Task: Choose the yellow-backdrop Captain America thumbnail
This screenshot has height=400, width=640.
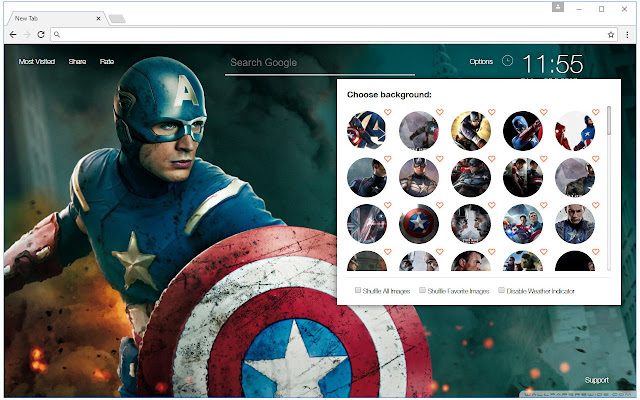Action: point(471,131)
